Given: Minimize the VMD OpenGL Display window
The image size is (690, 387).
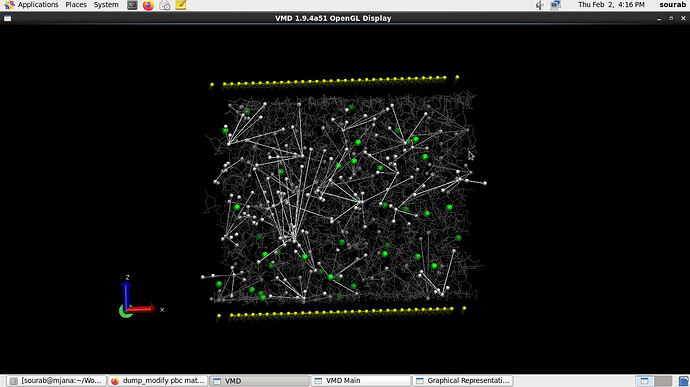Looking at the screenshot, I should click(x=659, y=18).
